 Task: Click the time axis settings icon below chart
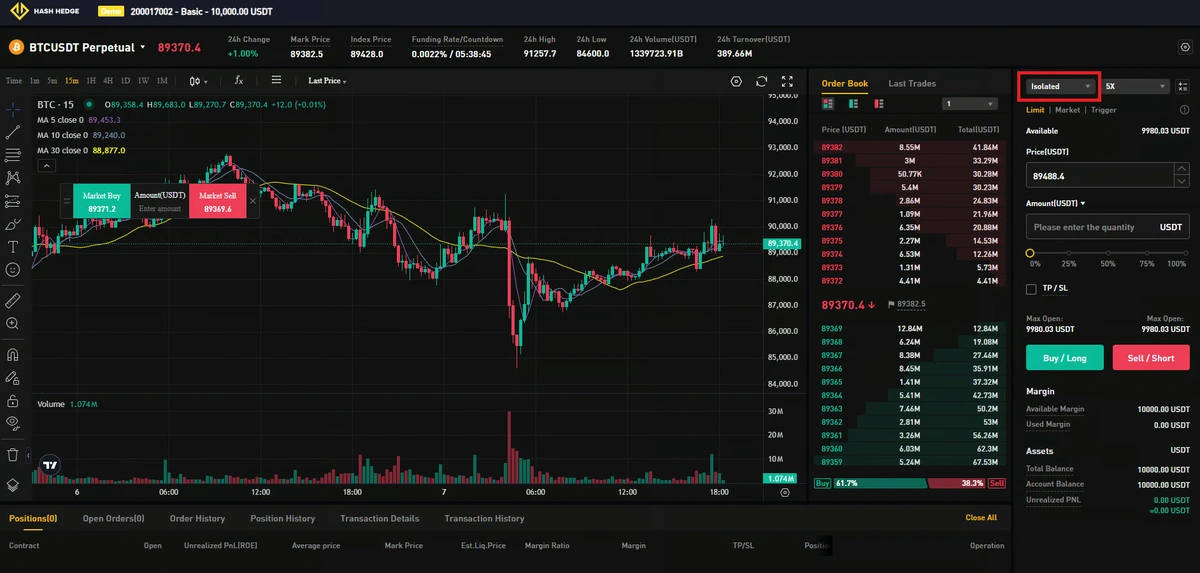(x=784, y=492)
